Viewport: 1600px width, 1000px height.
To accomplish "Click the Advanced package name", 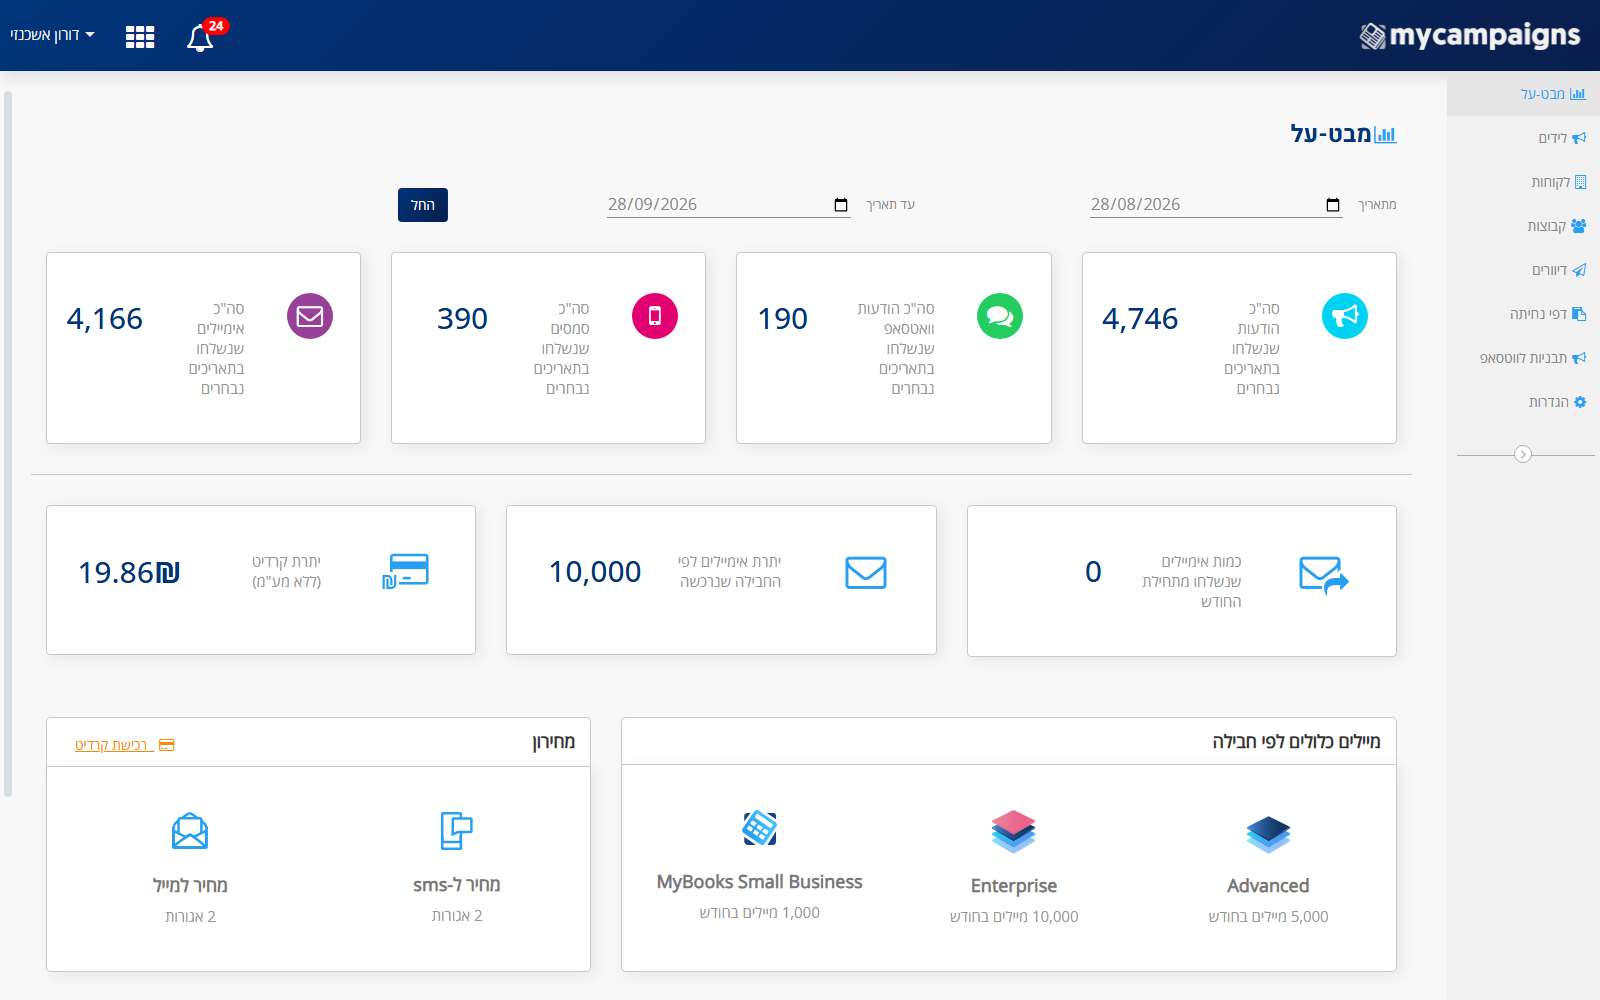I will [x=1268, y=886].
